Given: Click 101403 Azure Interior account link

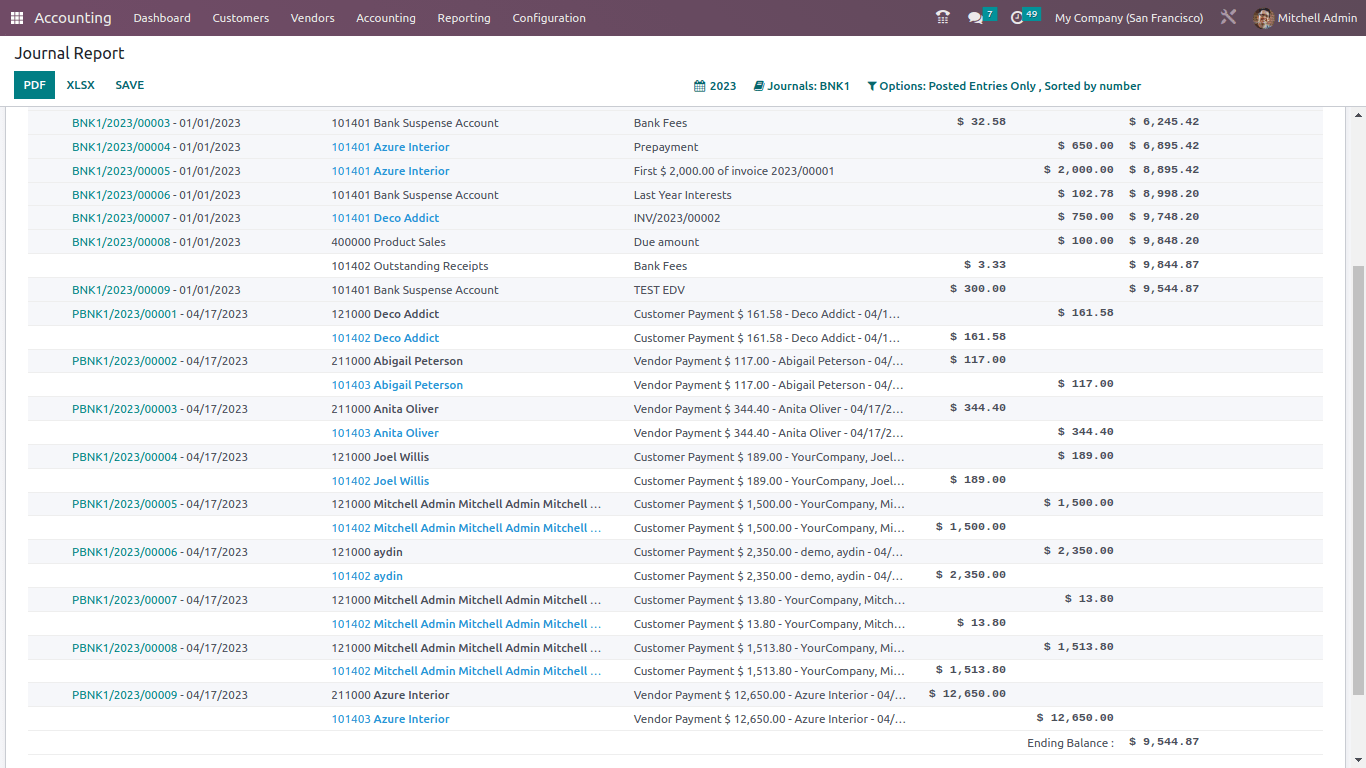Looking at the screenshot, I should click(x=391, y=719).
